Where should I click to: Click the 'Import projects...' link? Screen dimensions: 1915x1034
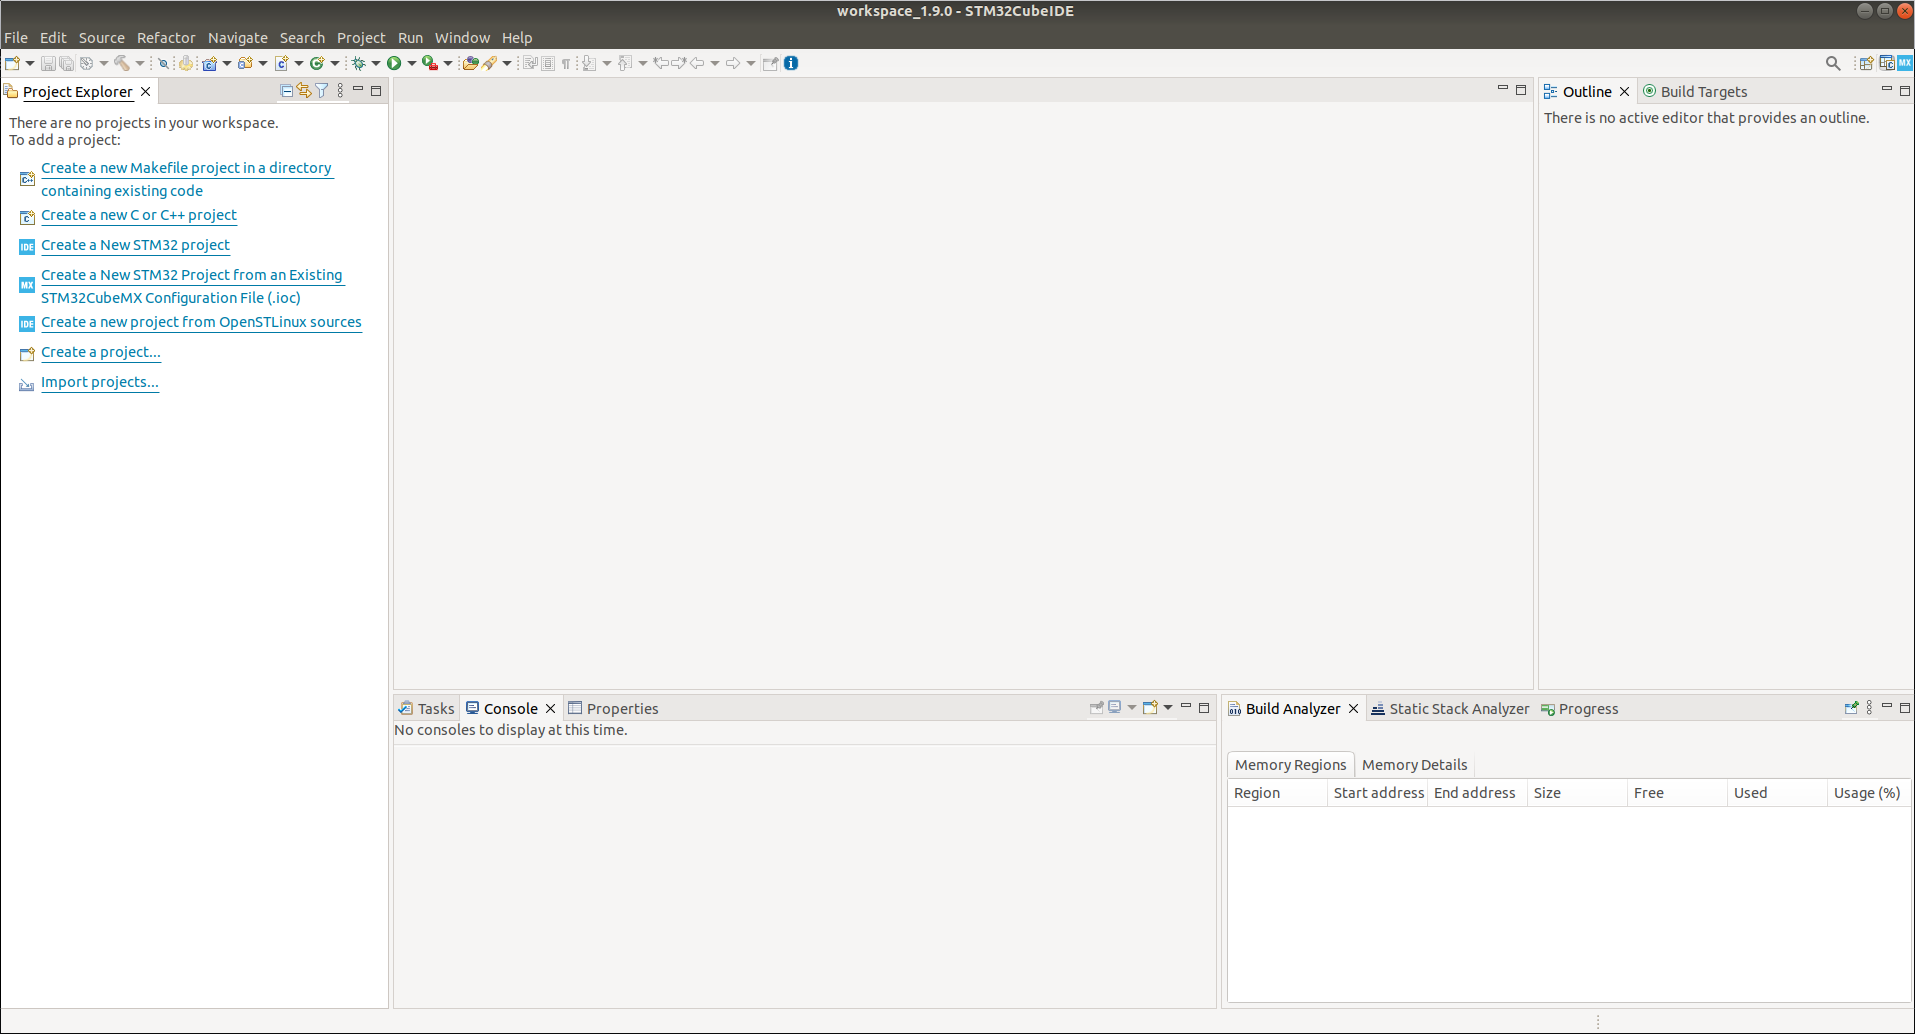pos(100,382)
